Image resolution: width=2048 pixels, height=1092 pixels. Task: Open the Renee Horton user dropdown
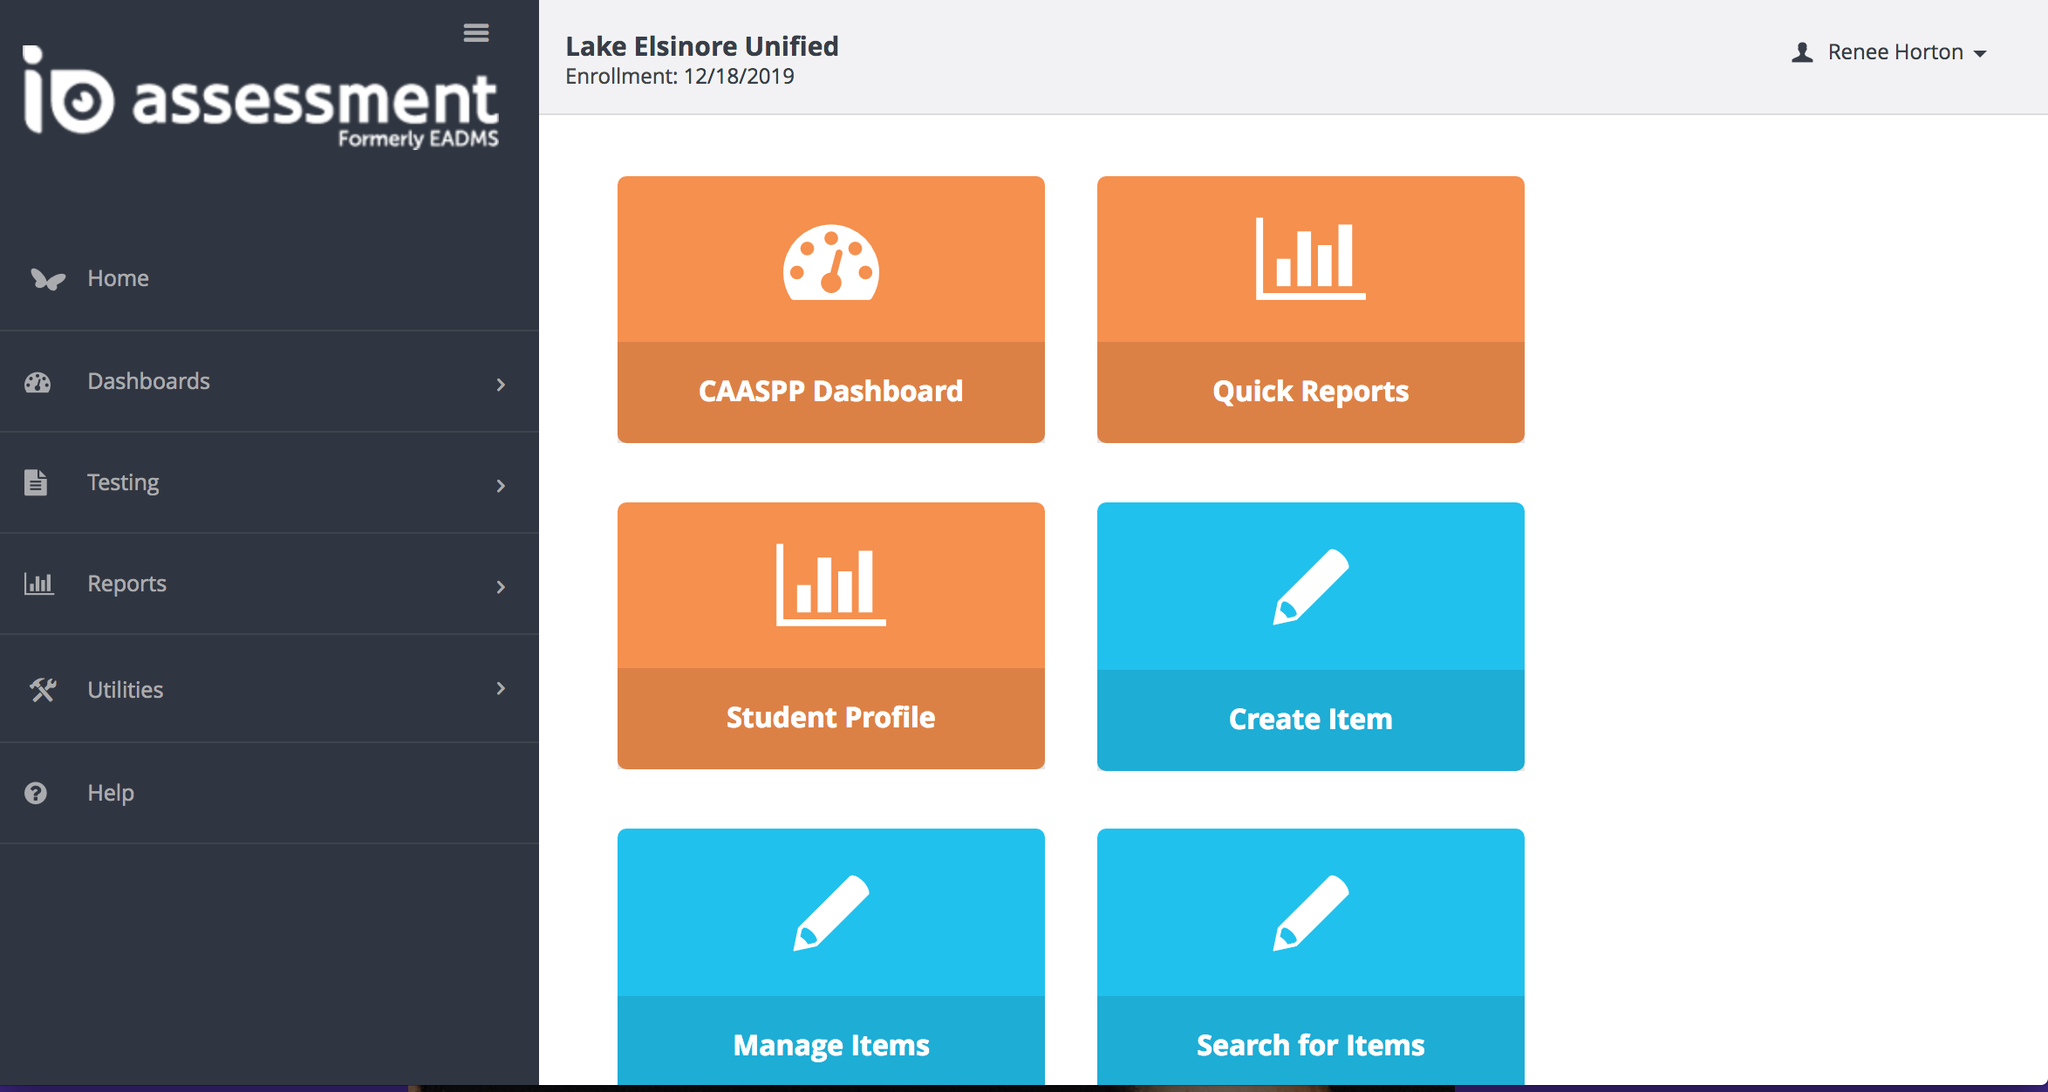coord(1894,53)
